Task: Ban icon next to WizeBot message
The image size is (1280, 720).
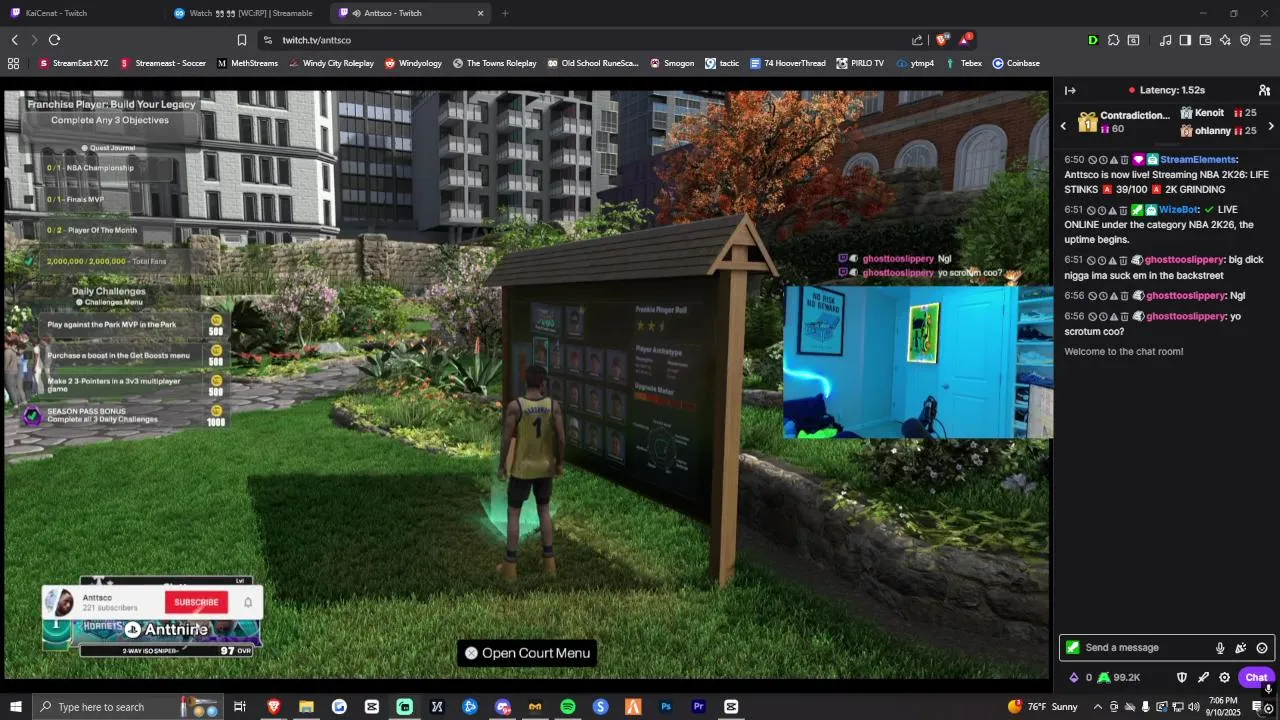Action: pos(1093,210)
